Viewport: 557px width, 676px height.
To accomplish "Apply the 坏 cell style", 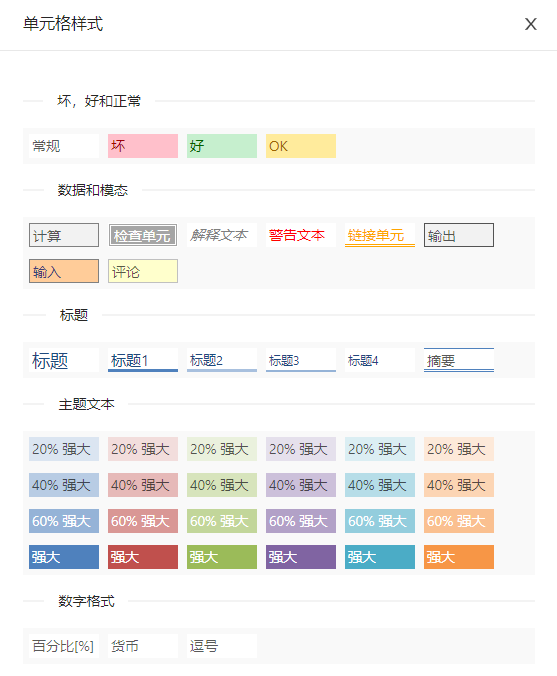I will (143, 146).
